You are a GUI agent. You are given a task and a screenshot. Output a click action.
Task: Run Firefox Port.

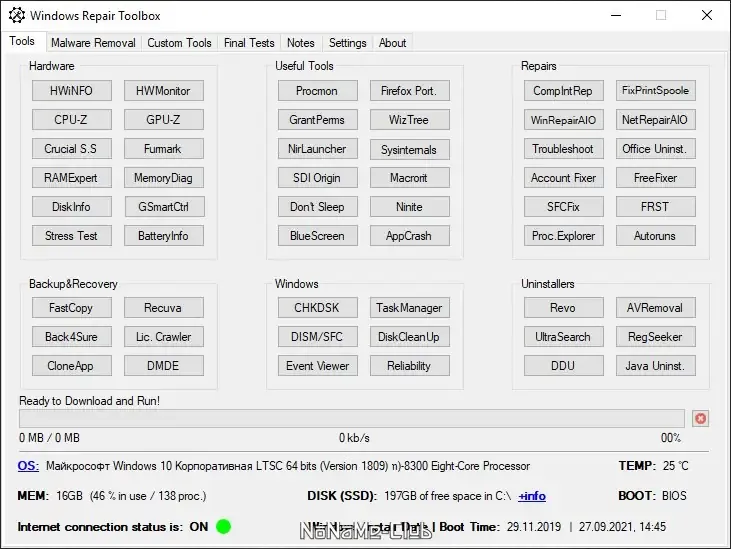(410, 90)
